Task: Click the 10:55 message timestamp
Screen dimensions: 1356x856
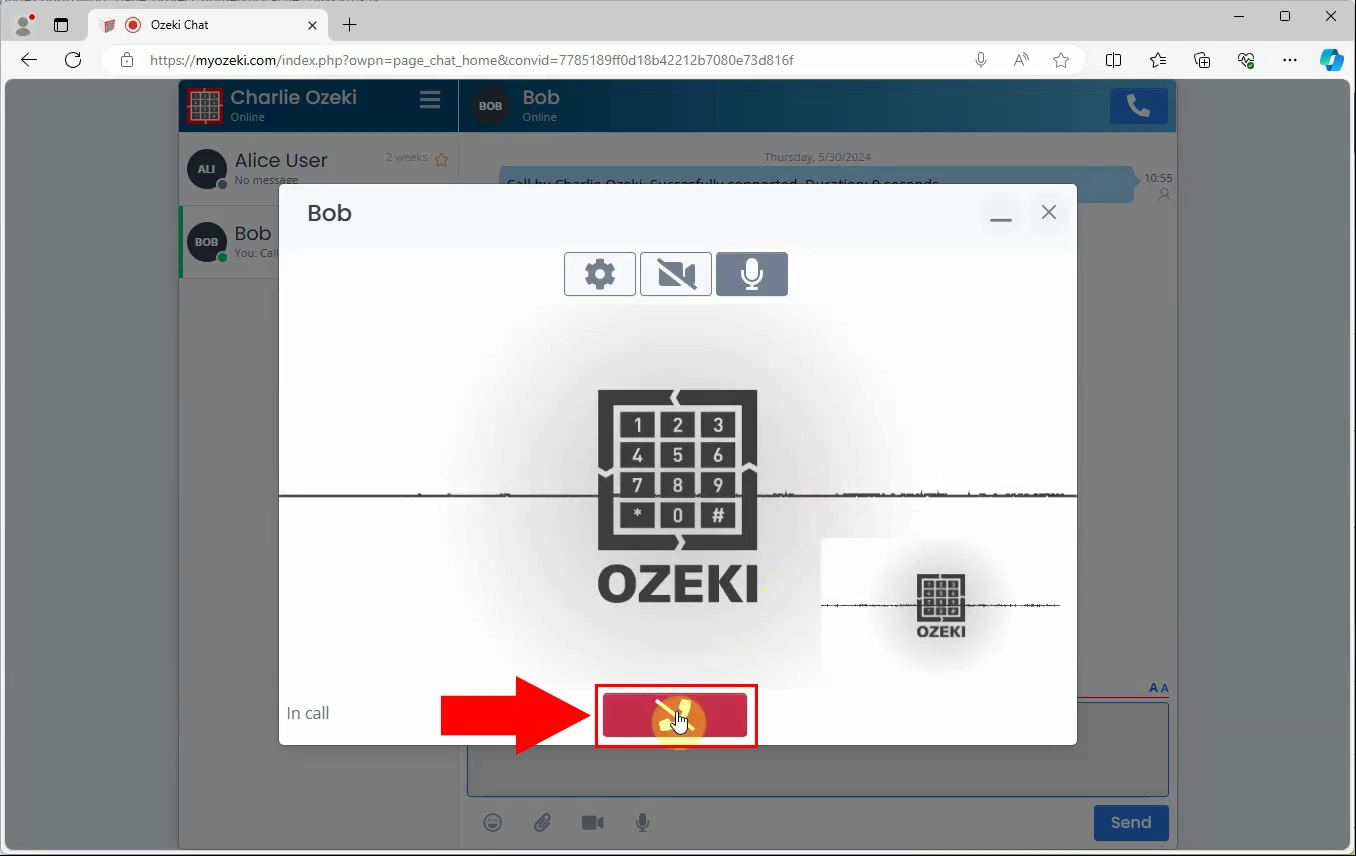Action: pyautogui.click(x=1158, y=178)
